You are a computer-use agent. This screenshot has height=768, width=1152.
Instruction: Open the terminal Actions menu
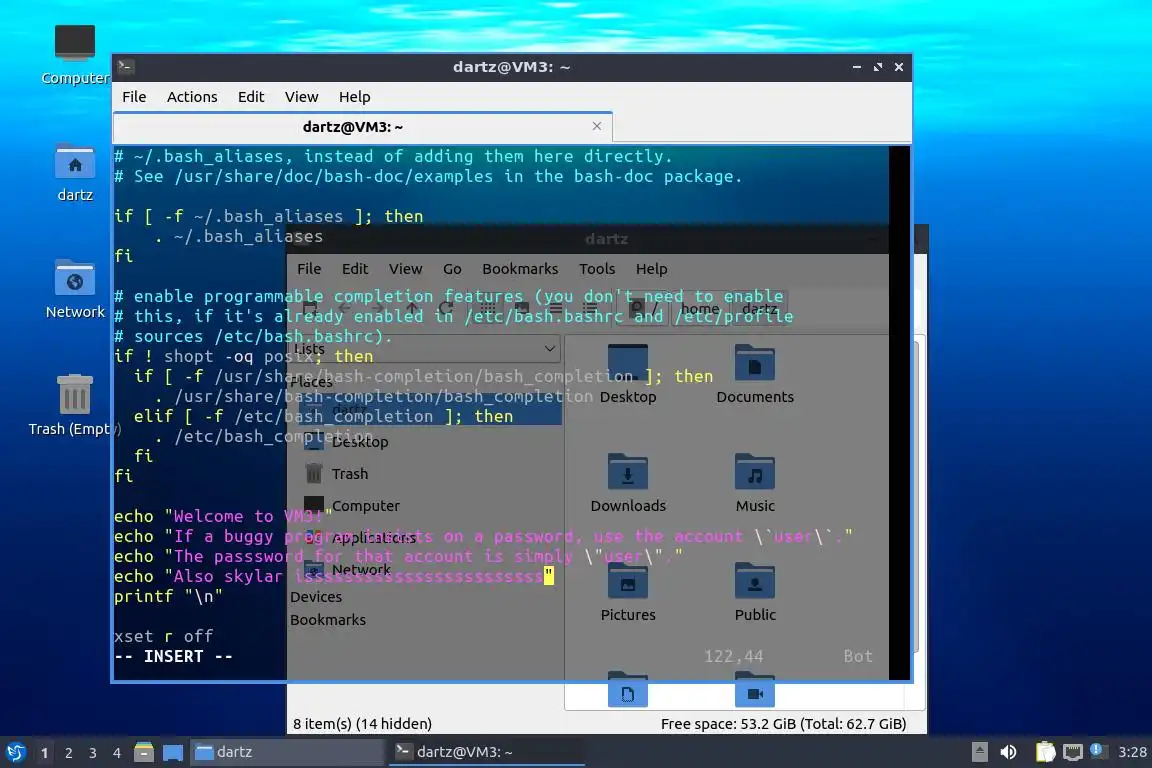tap(192, 97)
